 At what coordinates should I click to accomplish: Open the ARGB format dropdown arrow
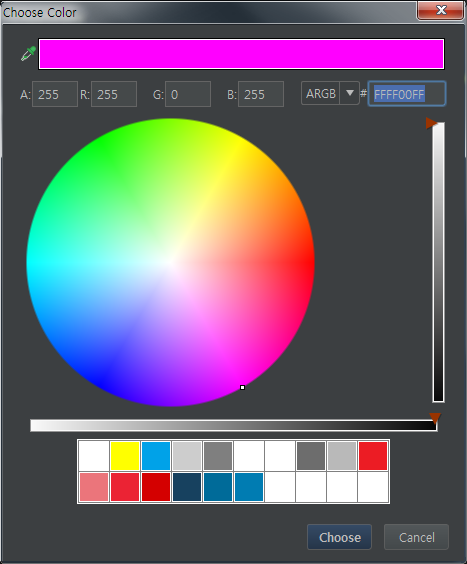point(350,93)
